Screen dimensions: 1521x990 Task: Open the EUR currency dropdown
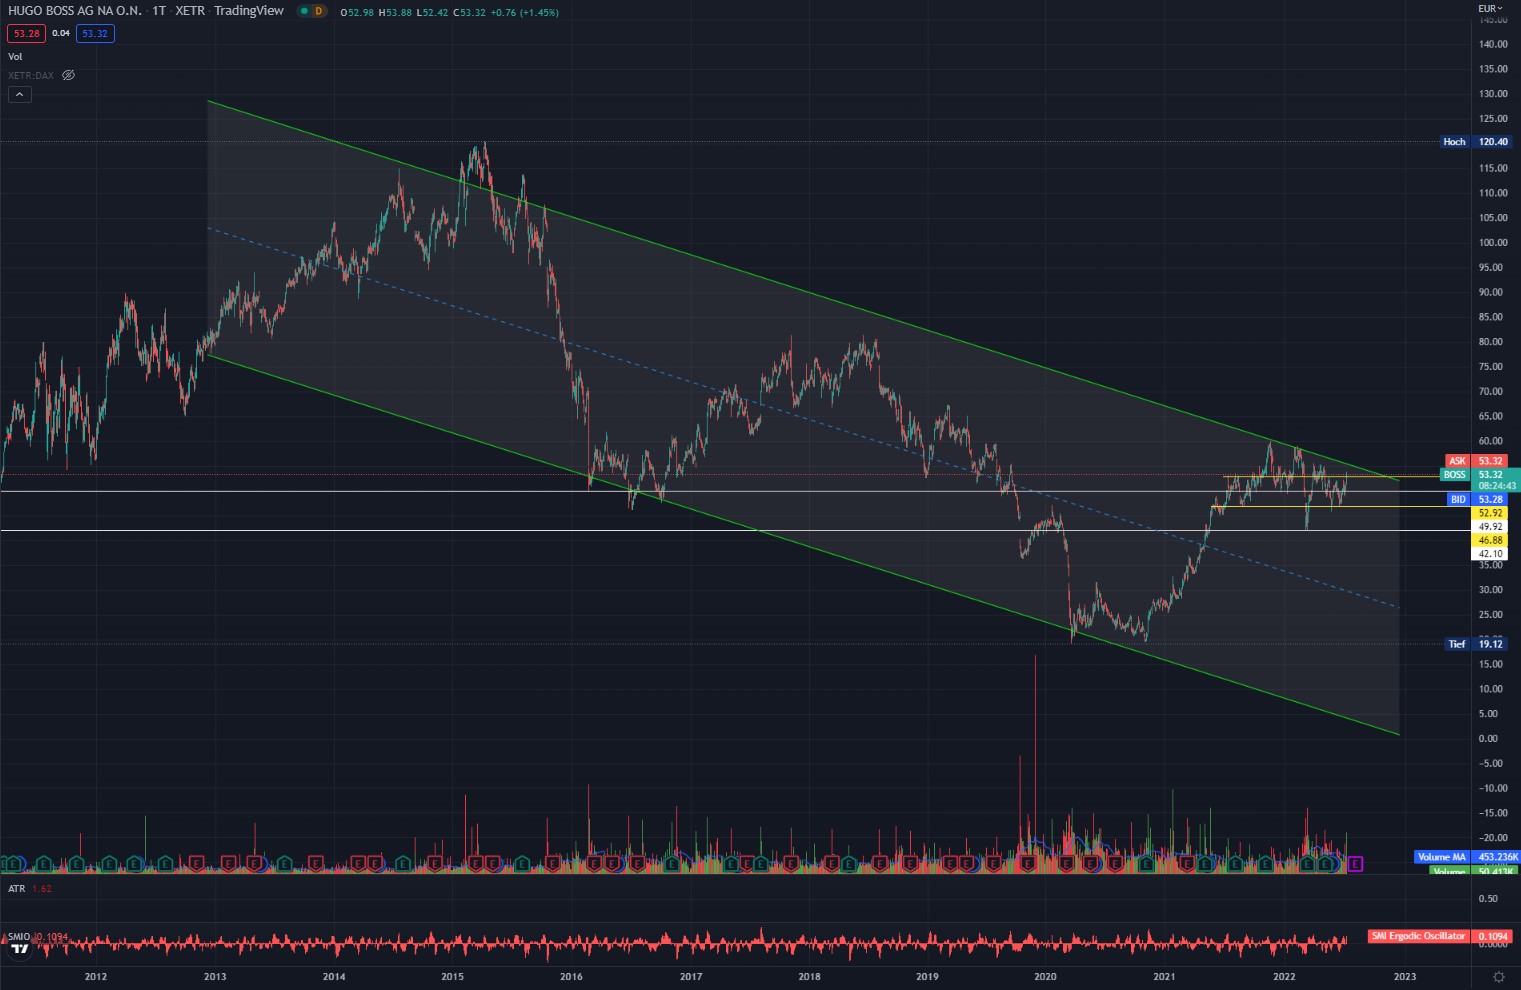pos(1490,7)
